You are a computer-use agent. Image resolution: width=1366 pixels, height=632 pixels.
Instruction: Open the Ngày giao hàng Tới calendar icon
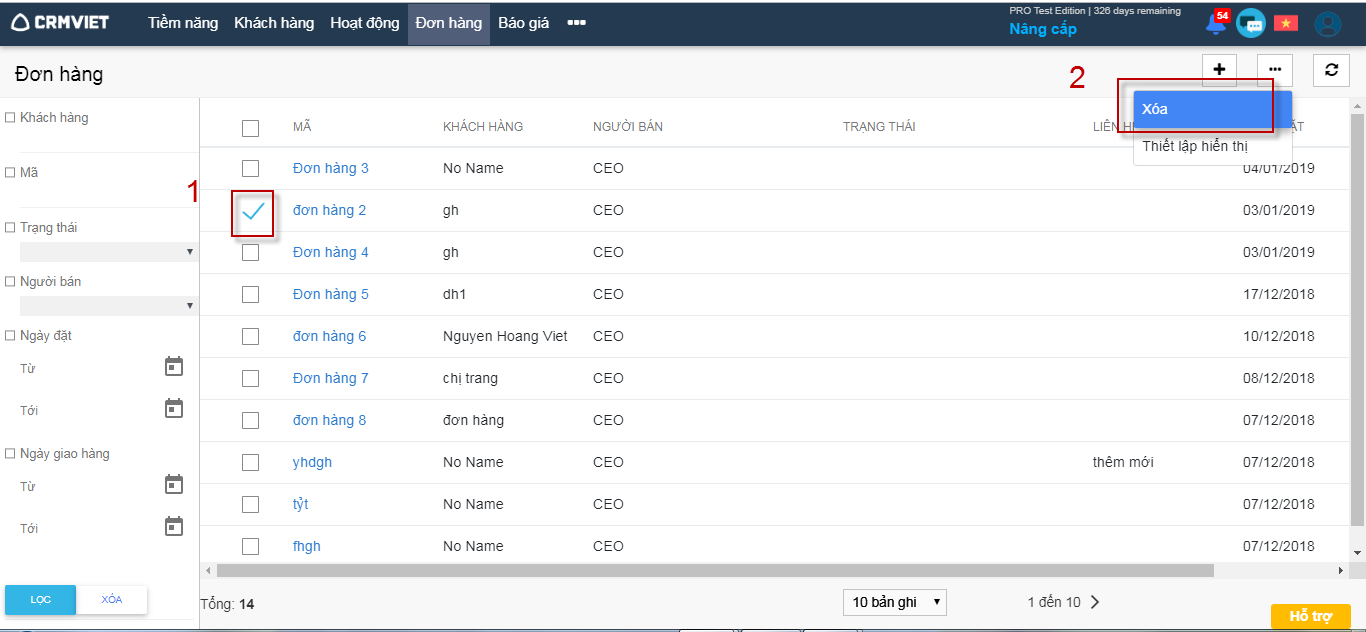pos(174,527)
